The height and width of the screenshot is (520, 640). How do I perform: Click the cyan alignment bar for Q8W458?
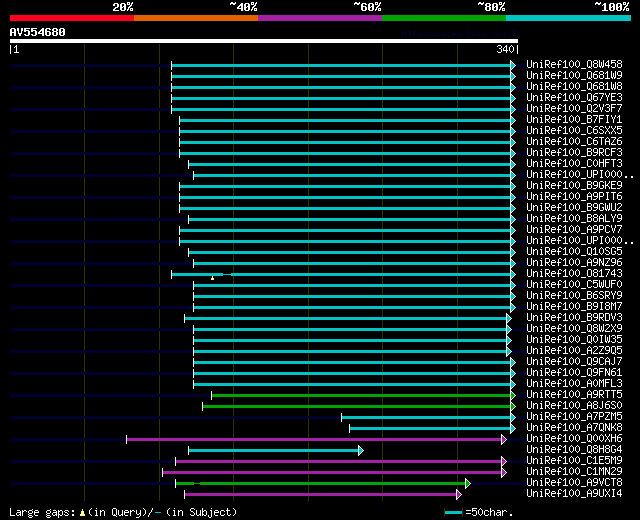coord(341,65)
